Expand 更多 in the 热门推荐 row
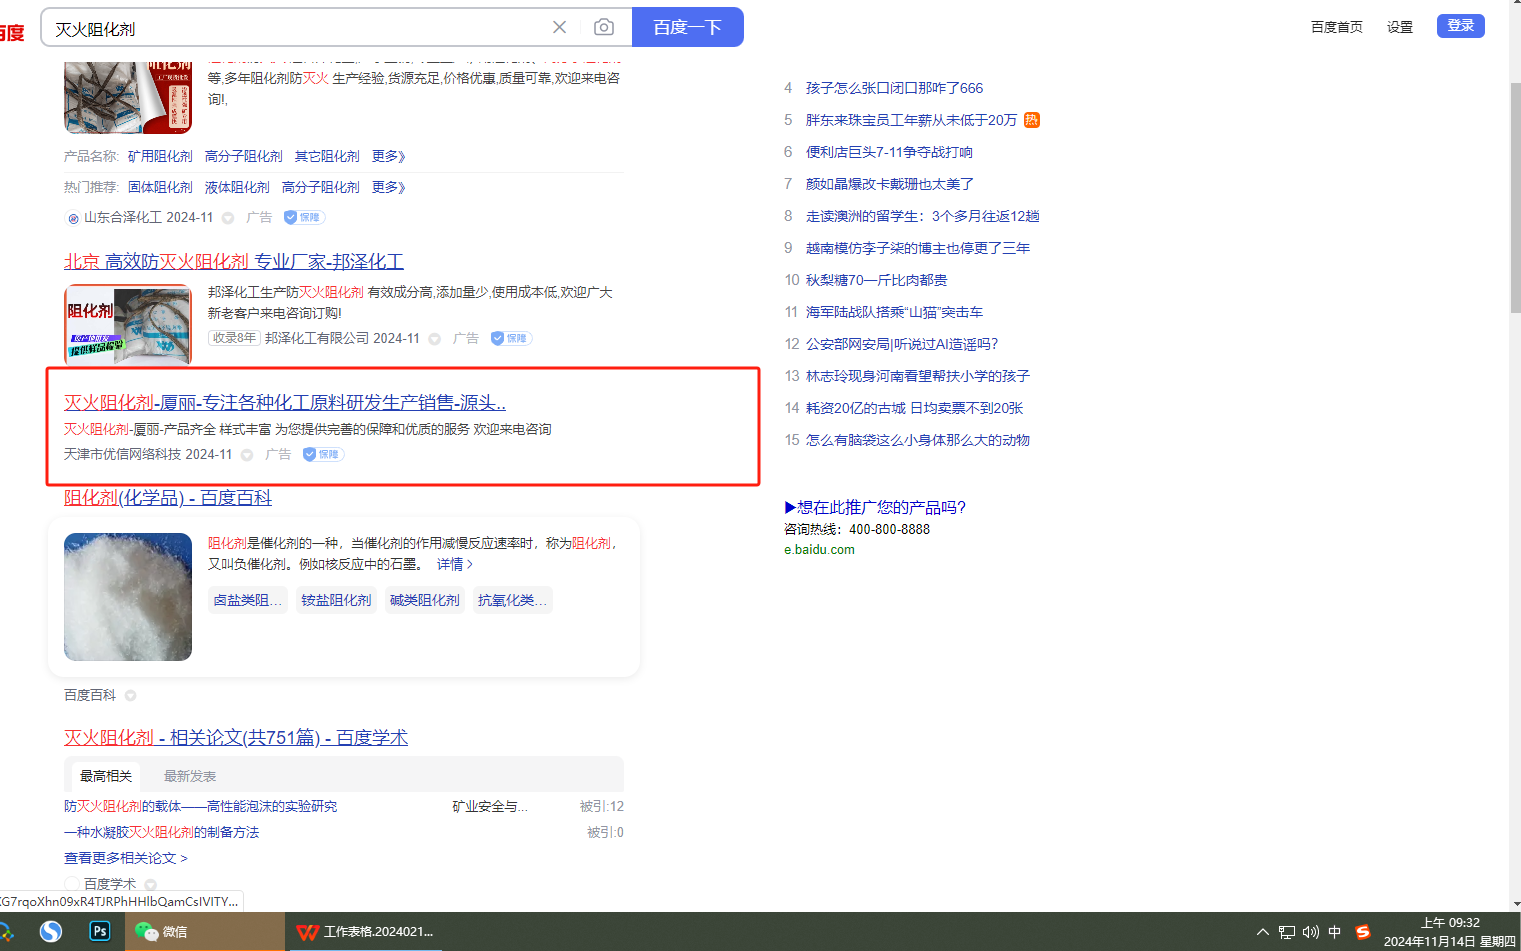The width and height of the screenshot is (1521, 951). (389, 187)
